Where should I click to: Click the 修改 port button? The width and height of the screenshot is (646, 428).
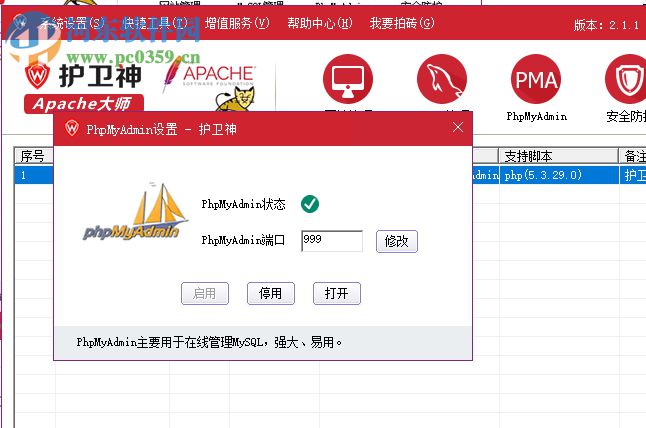(x=397, y=241)
